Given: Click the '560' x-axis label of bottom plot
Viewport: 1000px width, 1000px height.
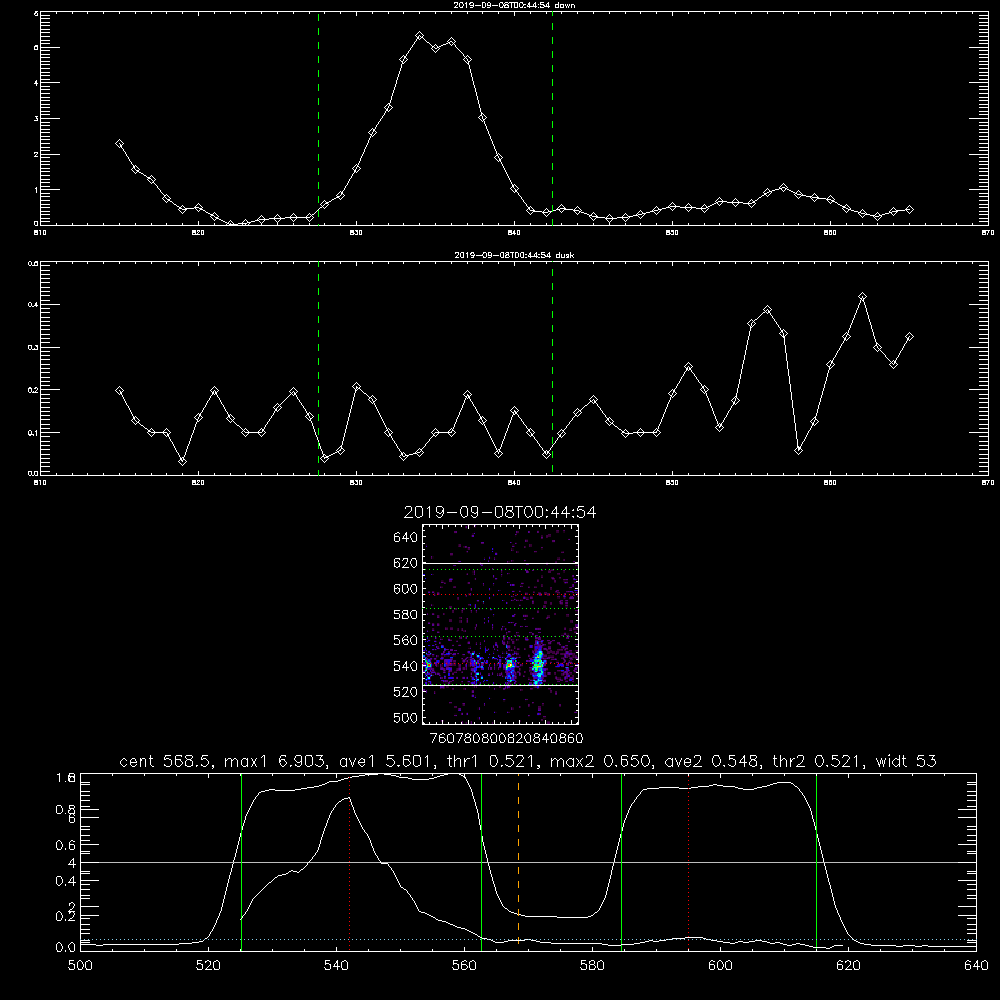Looking at the screenshot, I should pos(464,966).
